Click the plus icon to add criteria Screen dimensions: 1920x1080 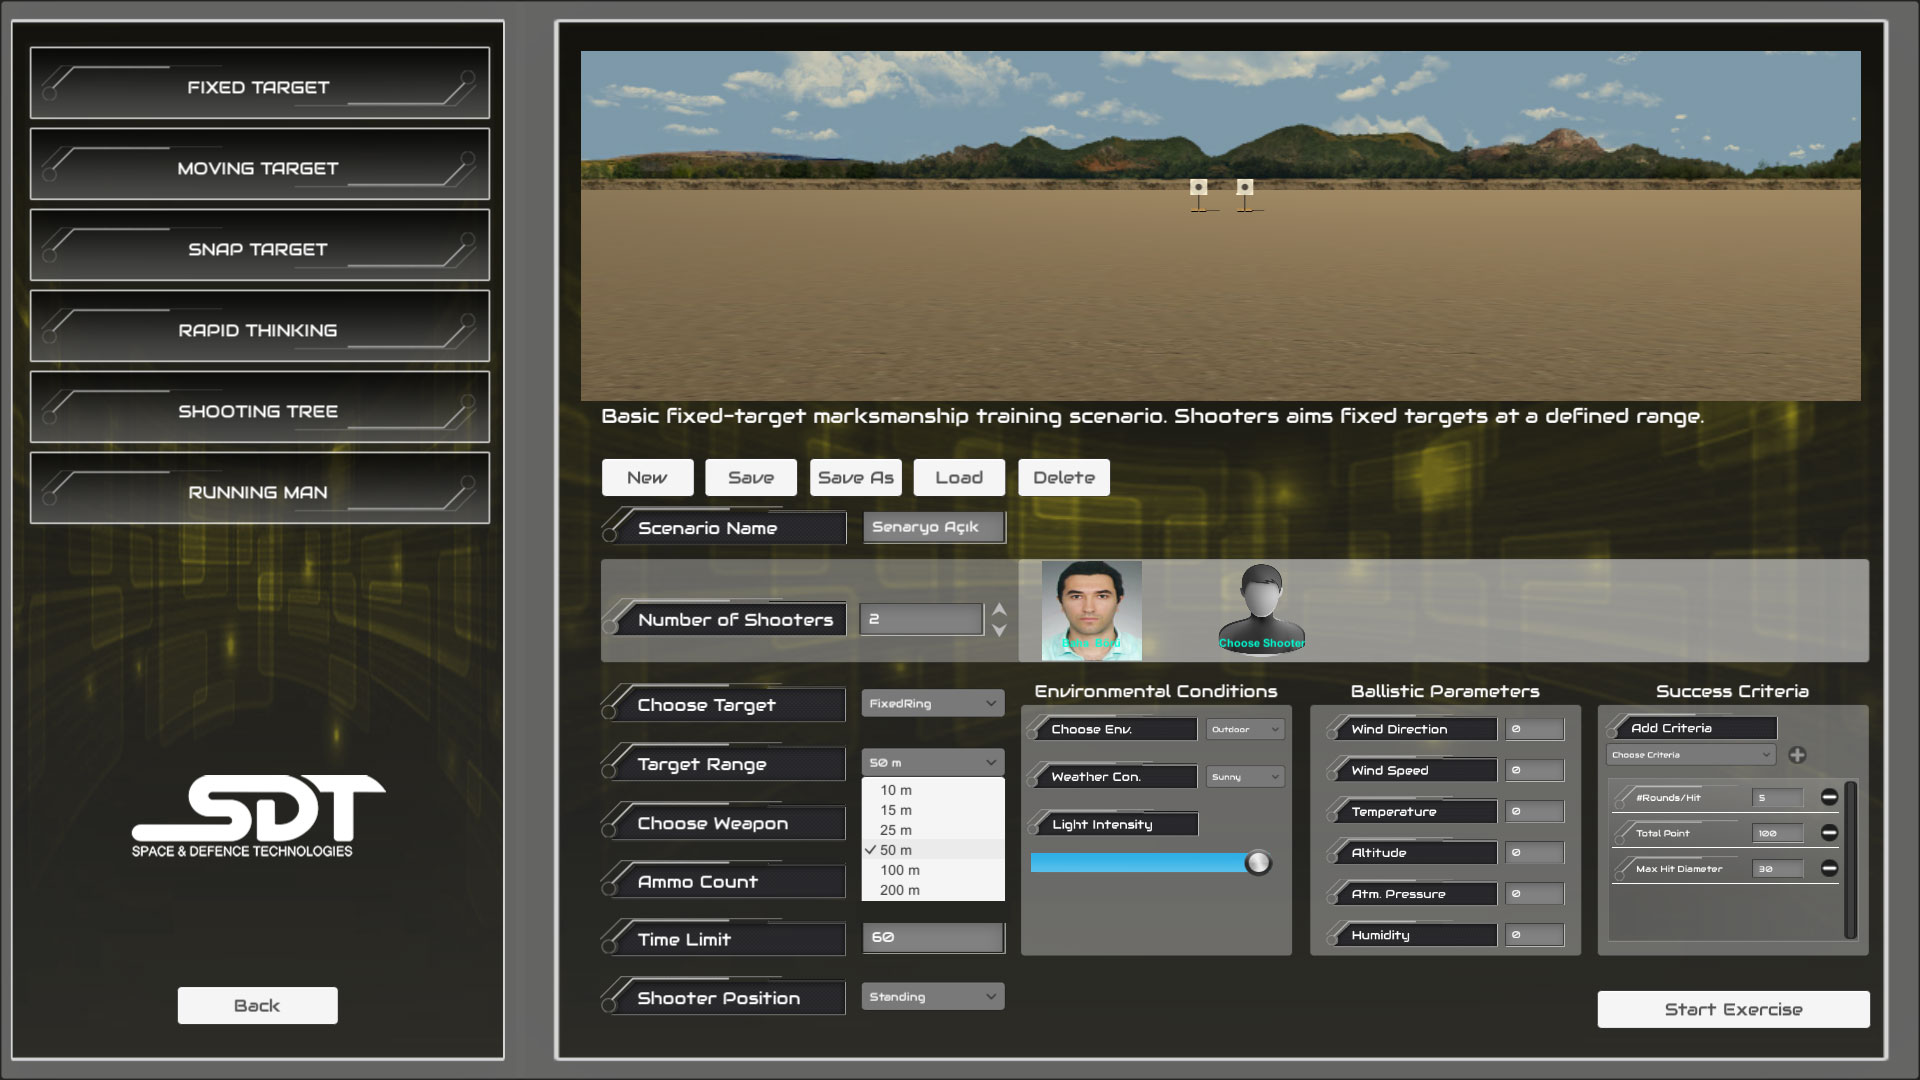pyautogui.click(x=1797, y=755)
